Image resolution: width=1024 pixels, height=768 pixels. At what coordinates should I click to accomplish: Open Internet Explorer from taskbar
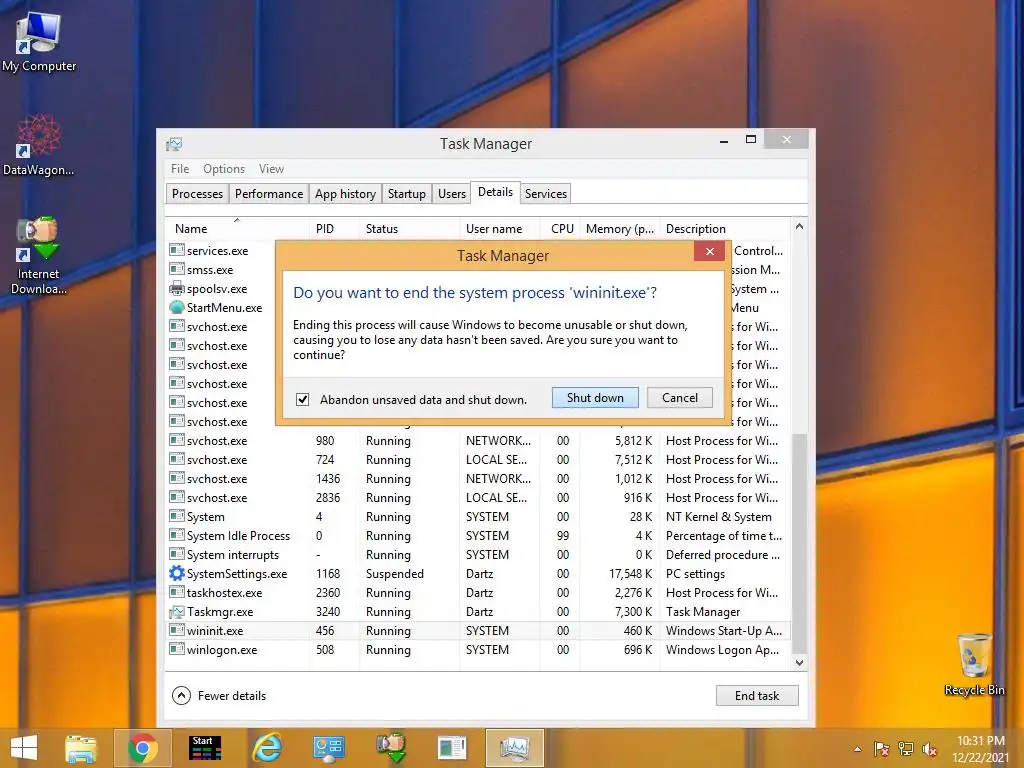click(x=267, y=748)
